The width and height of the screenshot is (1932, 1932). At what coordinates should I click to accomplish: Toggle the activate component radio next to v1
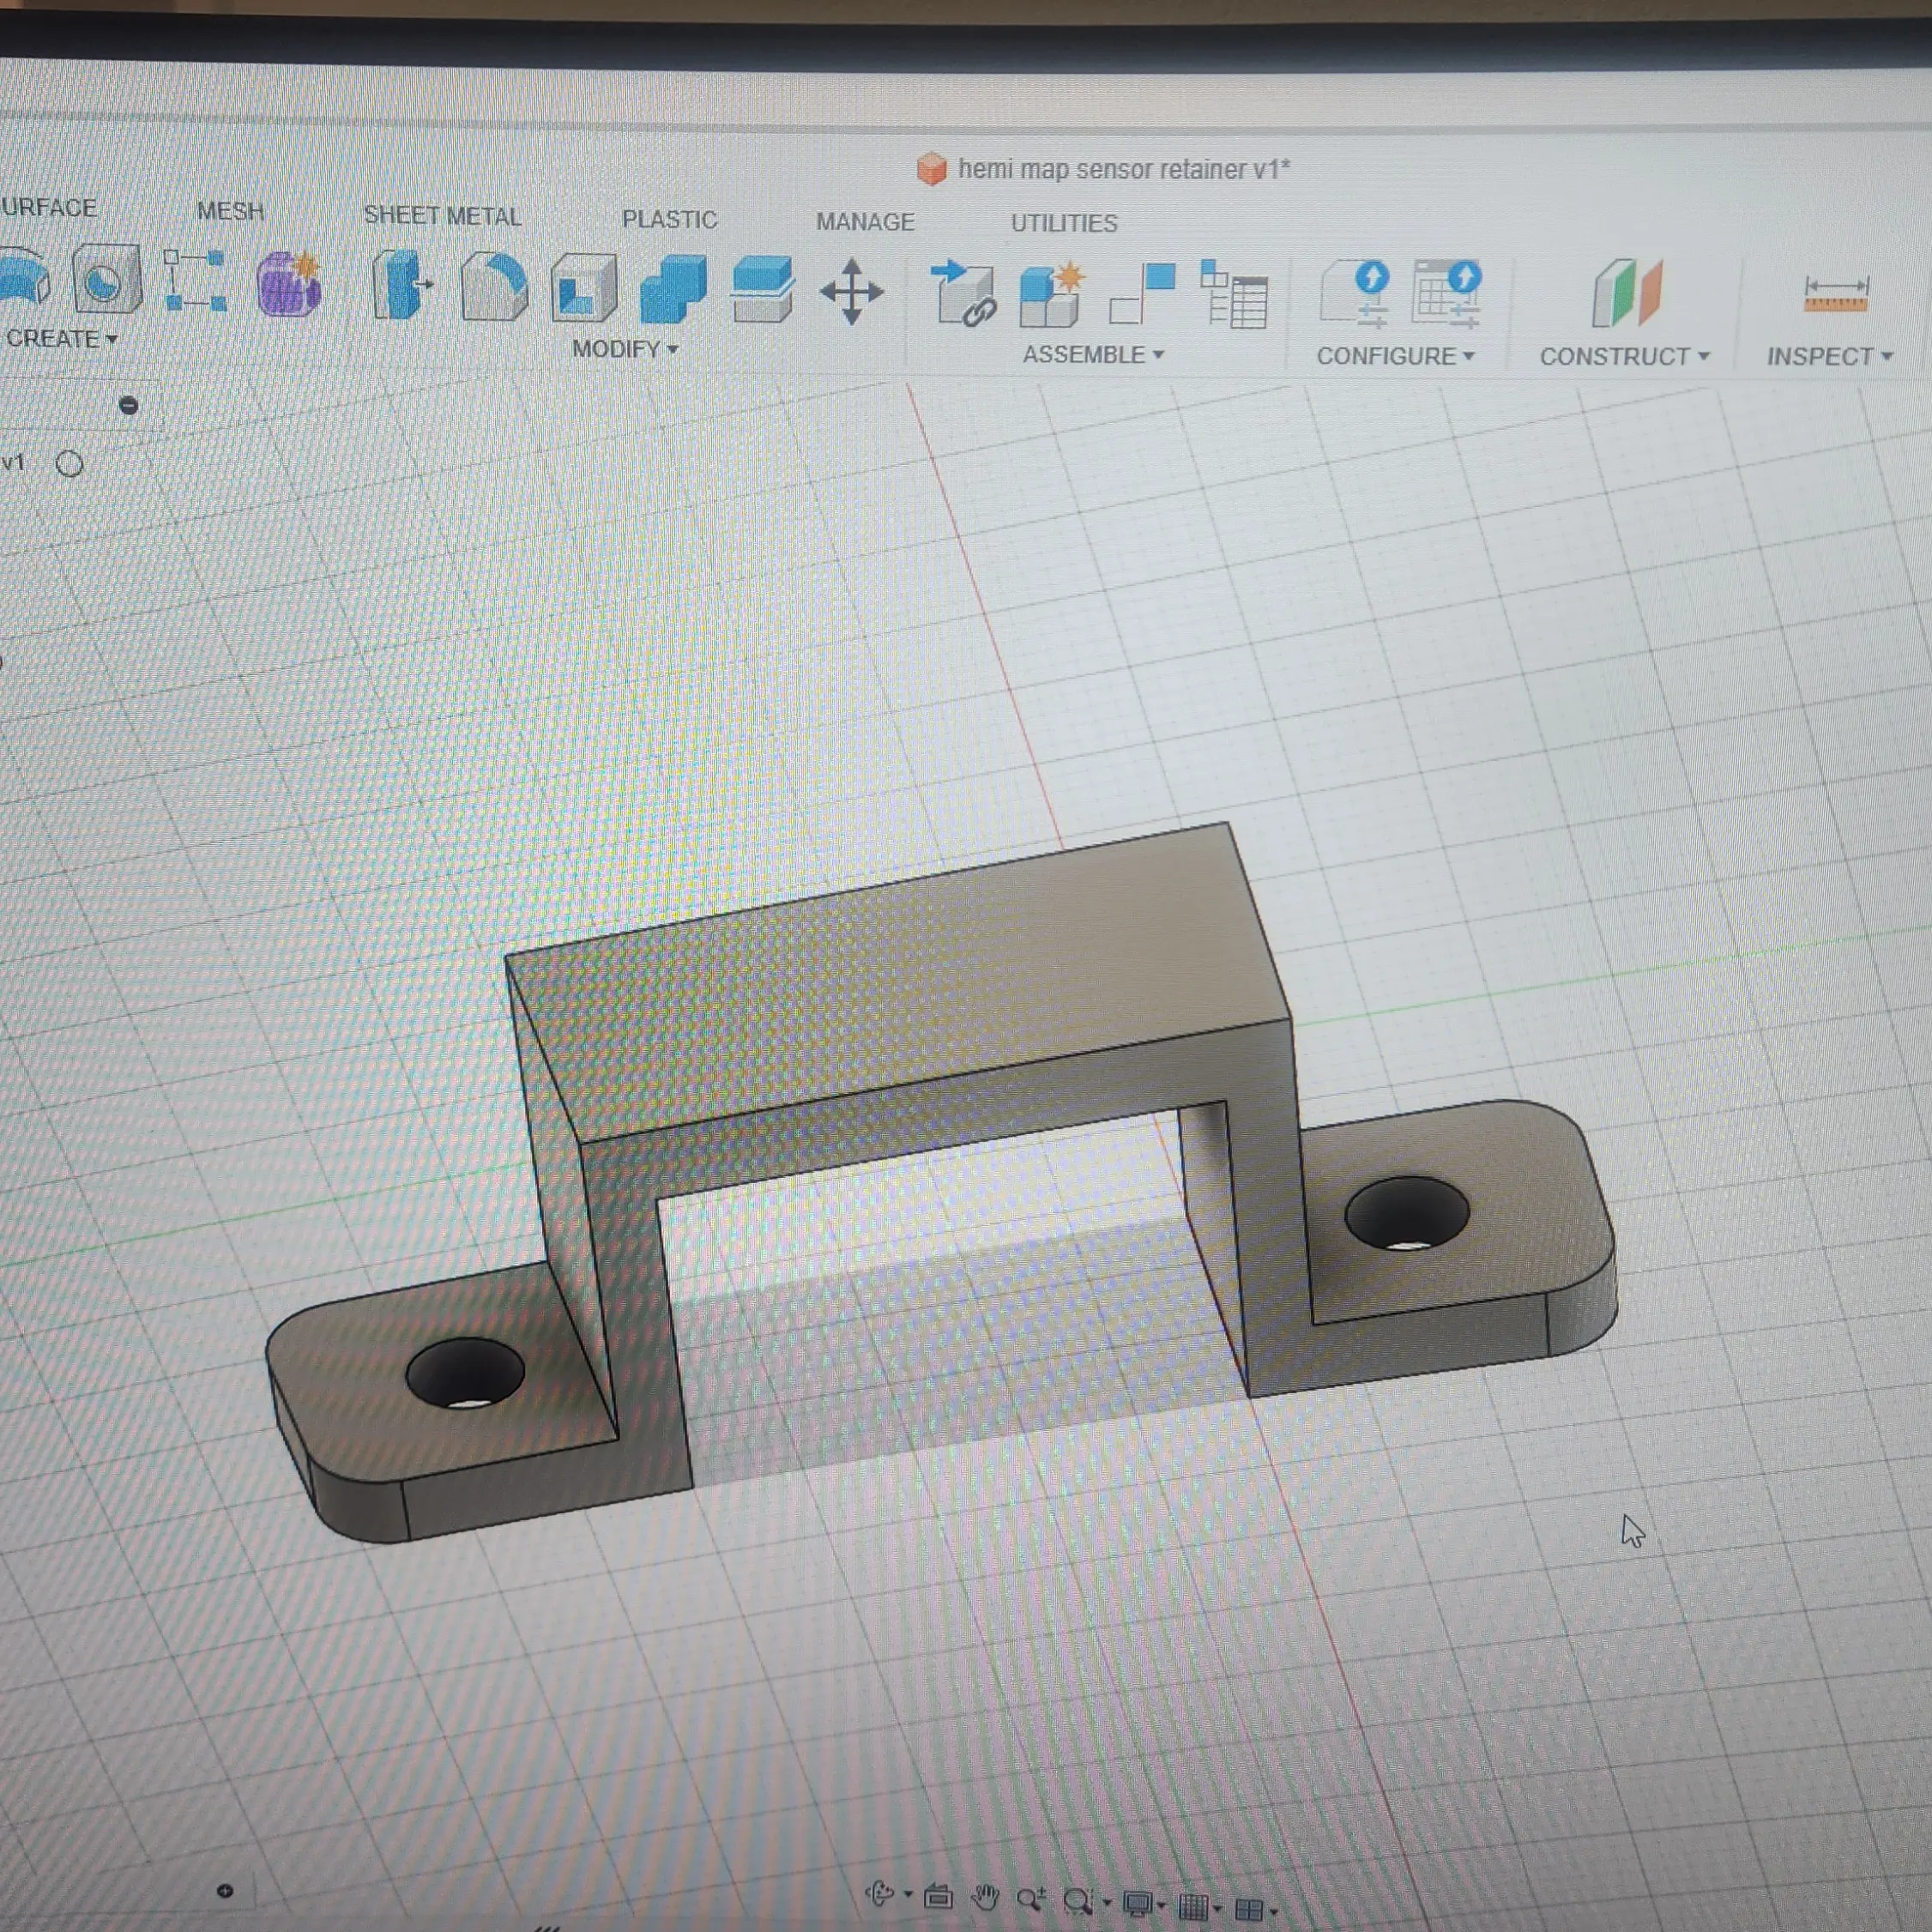[70, 464]
